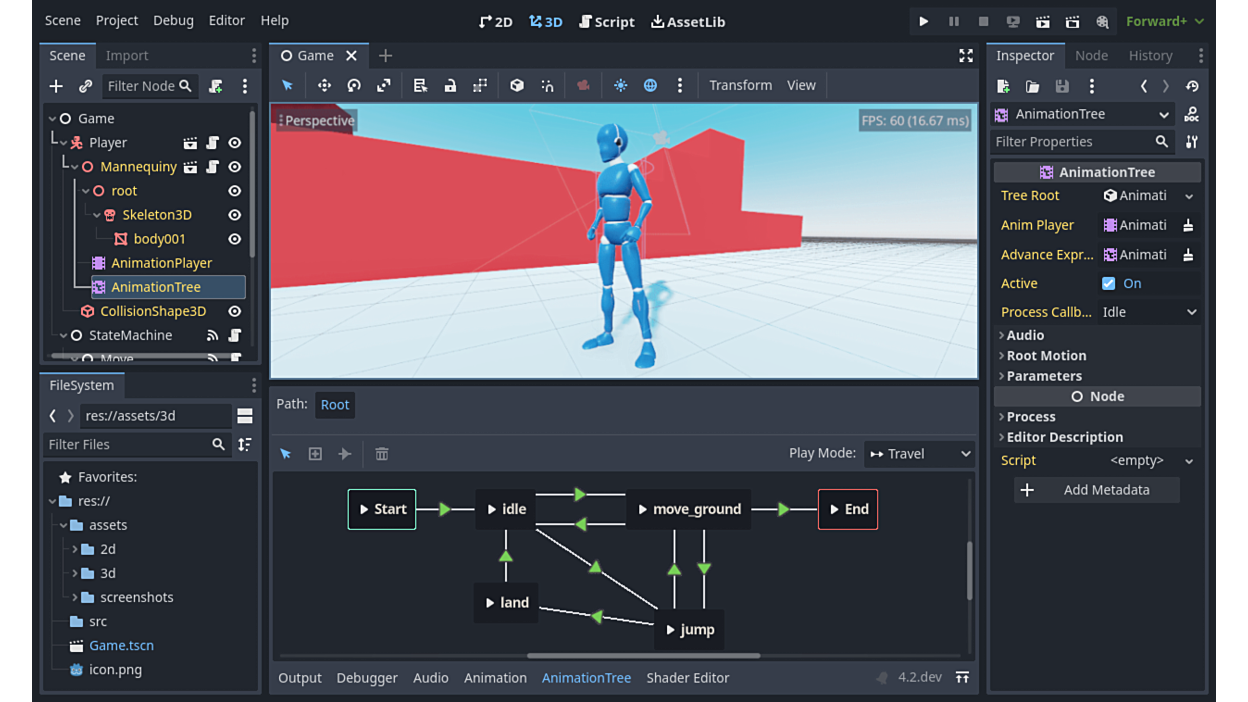Click the Add New Node plus icon
Screen dimensions: 1248x702
tap(56, 87)
